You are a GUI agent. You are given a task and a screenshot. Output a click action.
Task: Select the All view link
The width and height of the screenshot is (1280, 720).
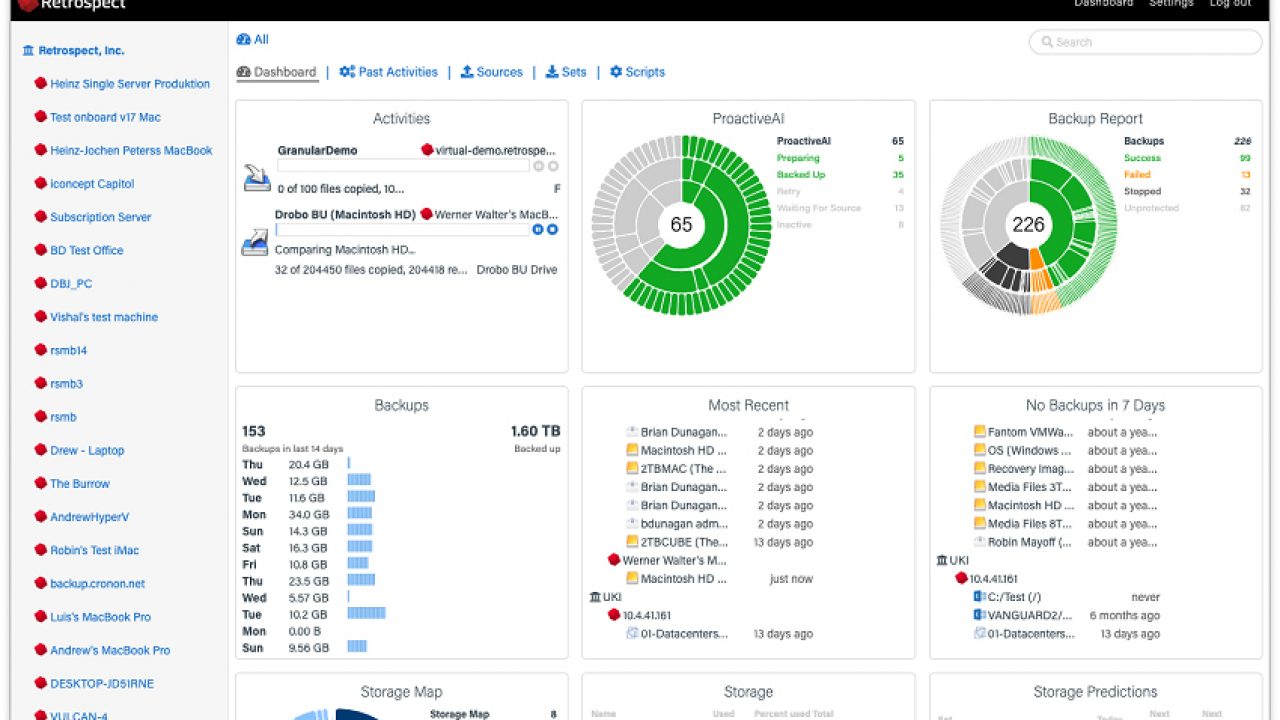pyautogui.click(x=252, y=40)
